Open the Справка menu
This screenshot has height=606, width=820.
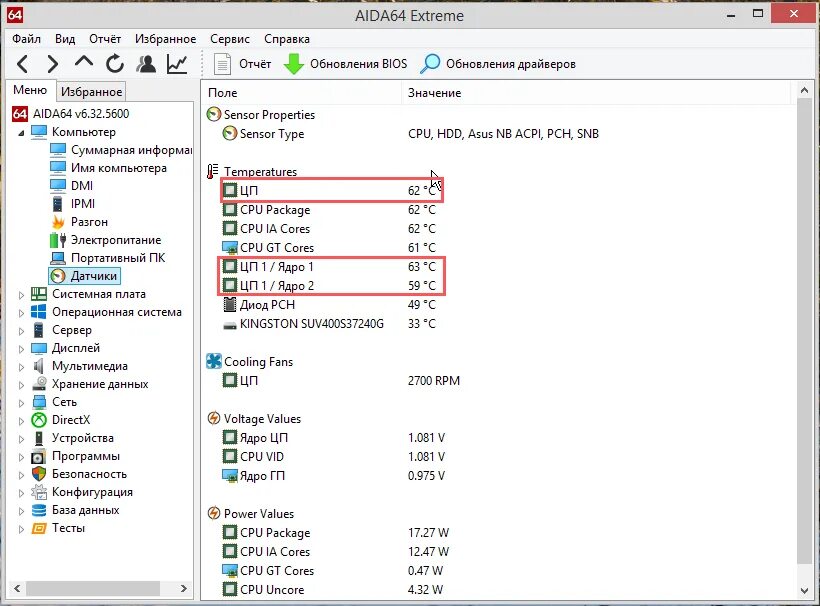tap(287, 39)
